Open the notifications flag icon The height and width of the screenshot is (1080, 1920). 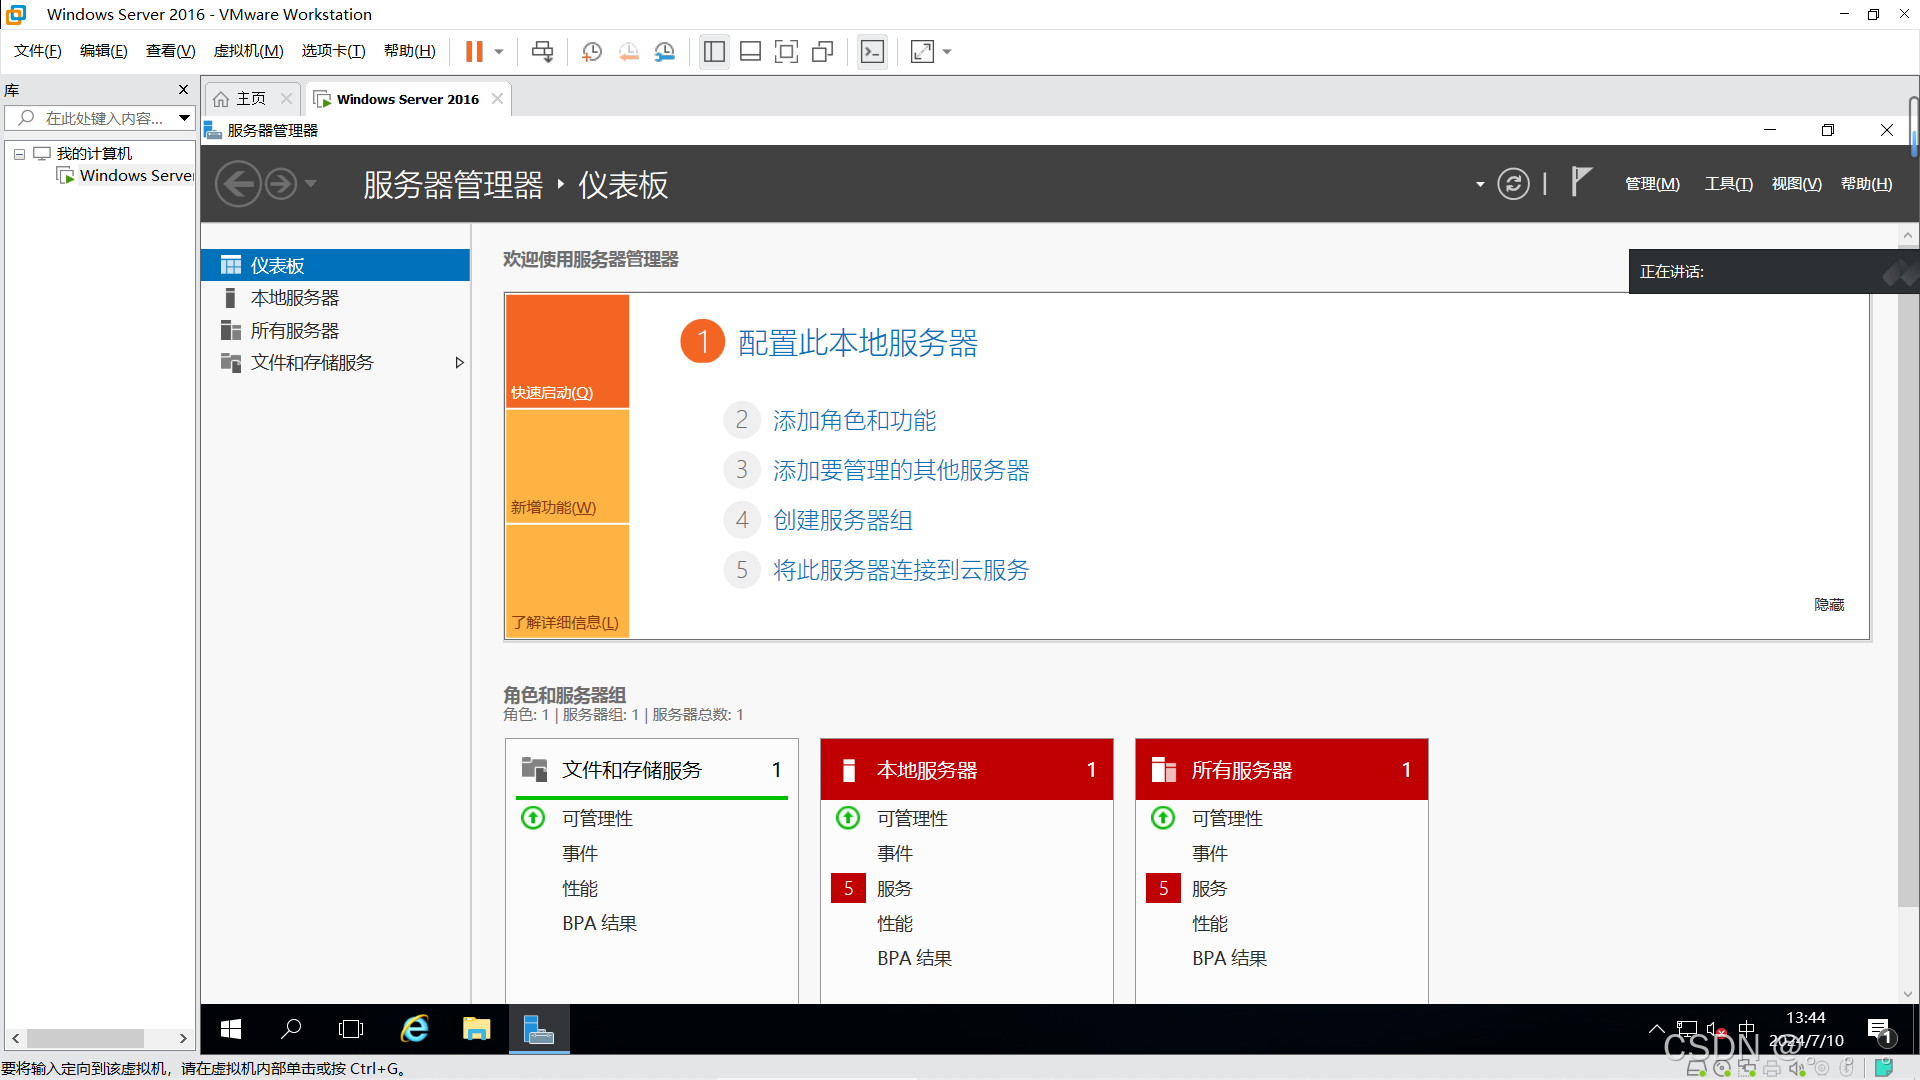(x=1580, y=181)
